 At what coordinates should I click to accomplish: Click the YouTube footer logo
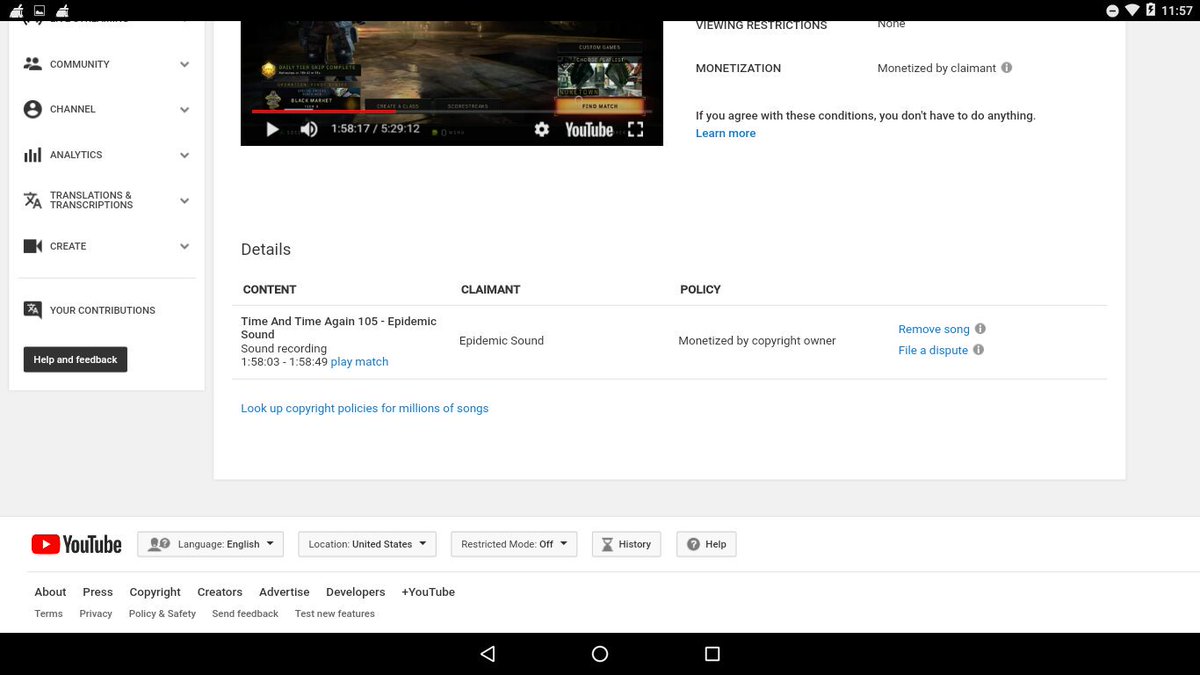point(77,544)
